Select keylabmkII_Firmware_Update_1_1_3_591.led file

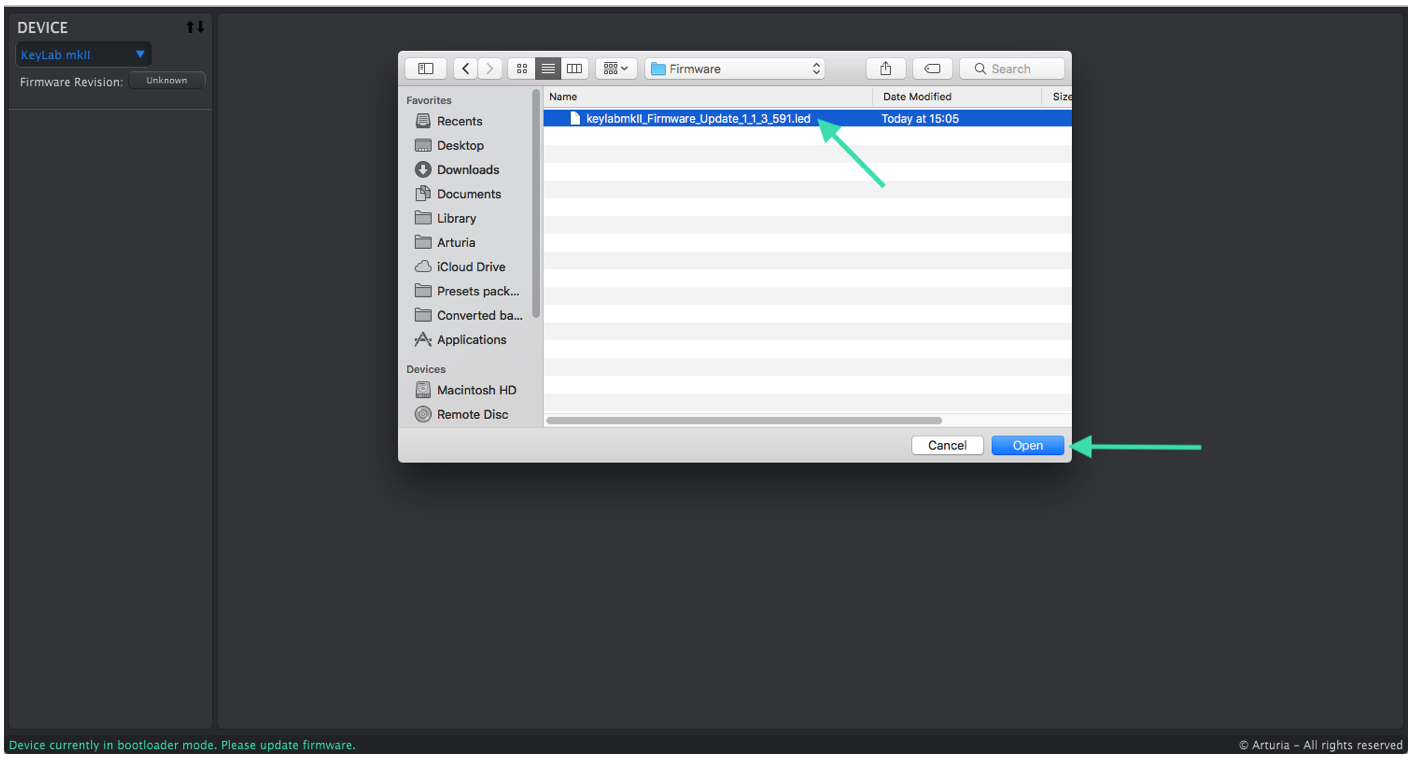(x=697, y=119)
